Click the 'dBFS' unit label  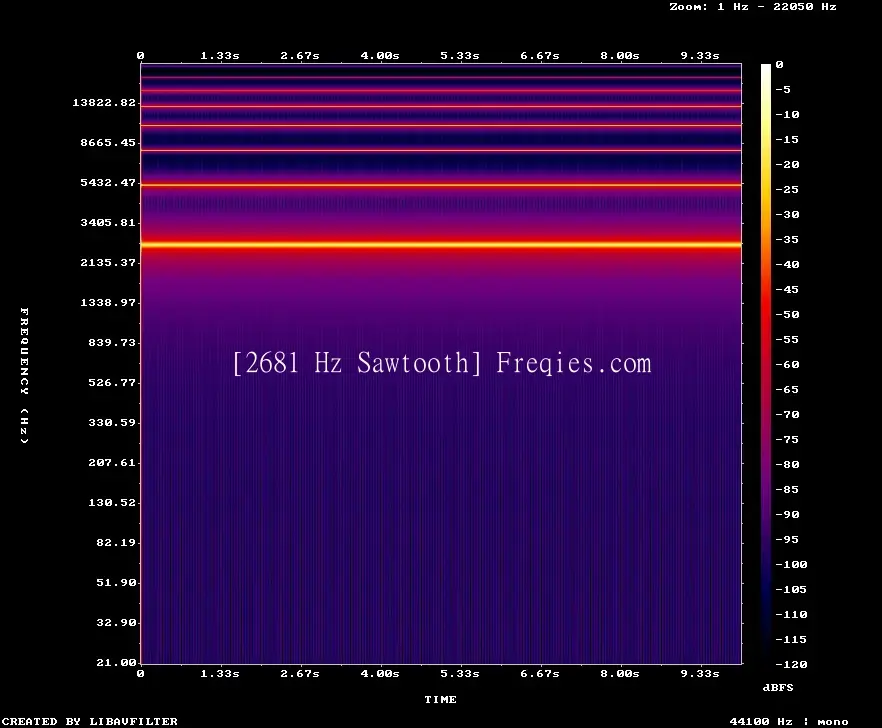(x=778, y=687)
